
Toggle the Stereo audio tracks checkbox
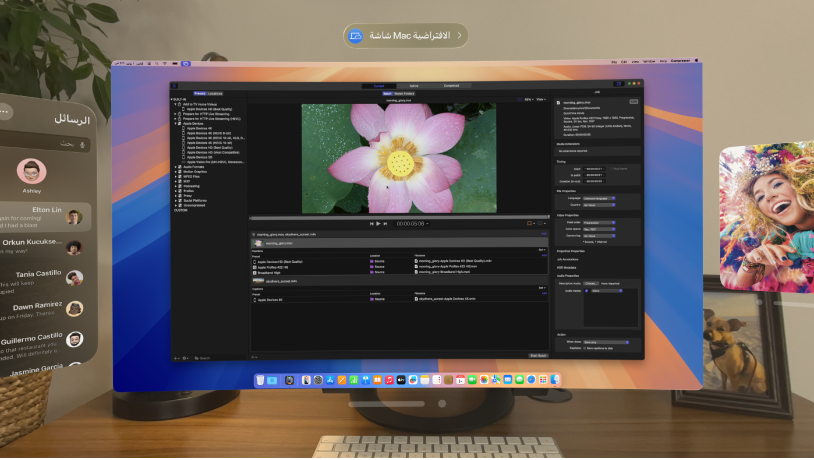(x=587, y=291)
